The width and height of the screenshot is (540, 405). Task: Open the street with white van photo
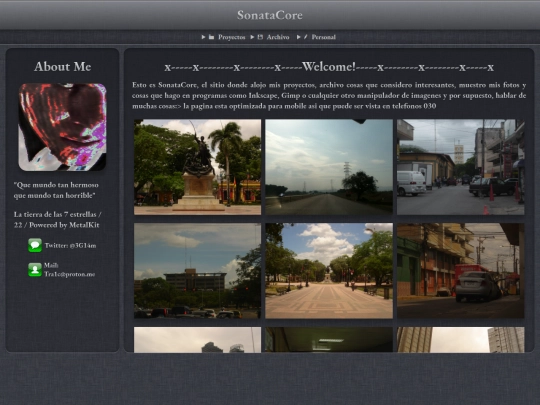coord(461,167)
